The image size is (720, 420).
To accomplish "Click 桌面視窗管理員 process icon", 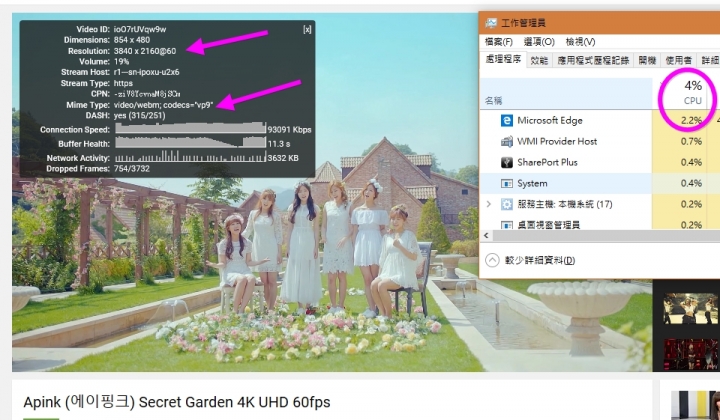I will coord(506,225).
